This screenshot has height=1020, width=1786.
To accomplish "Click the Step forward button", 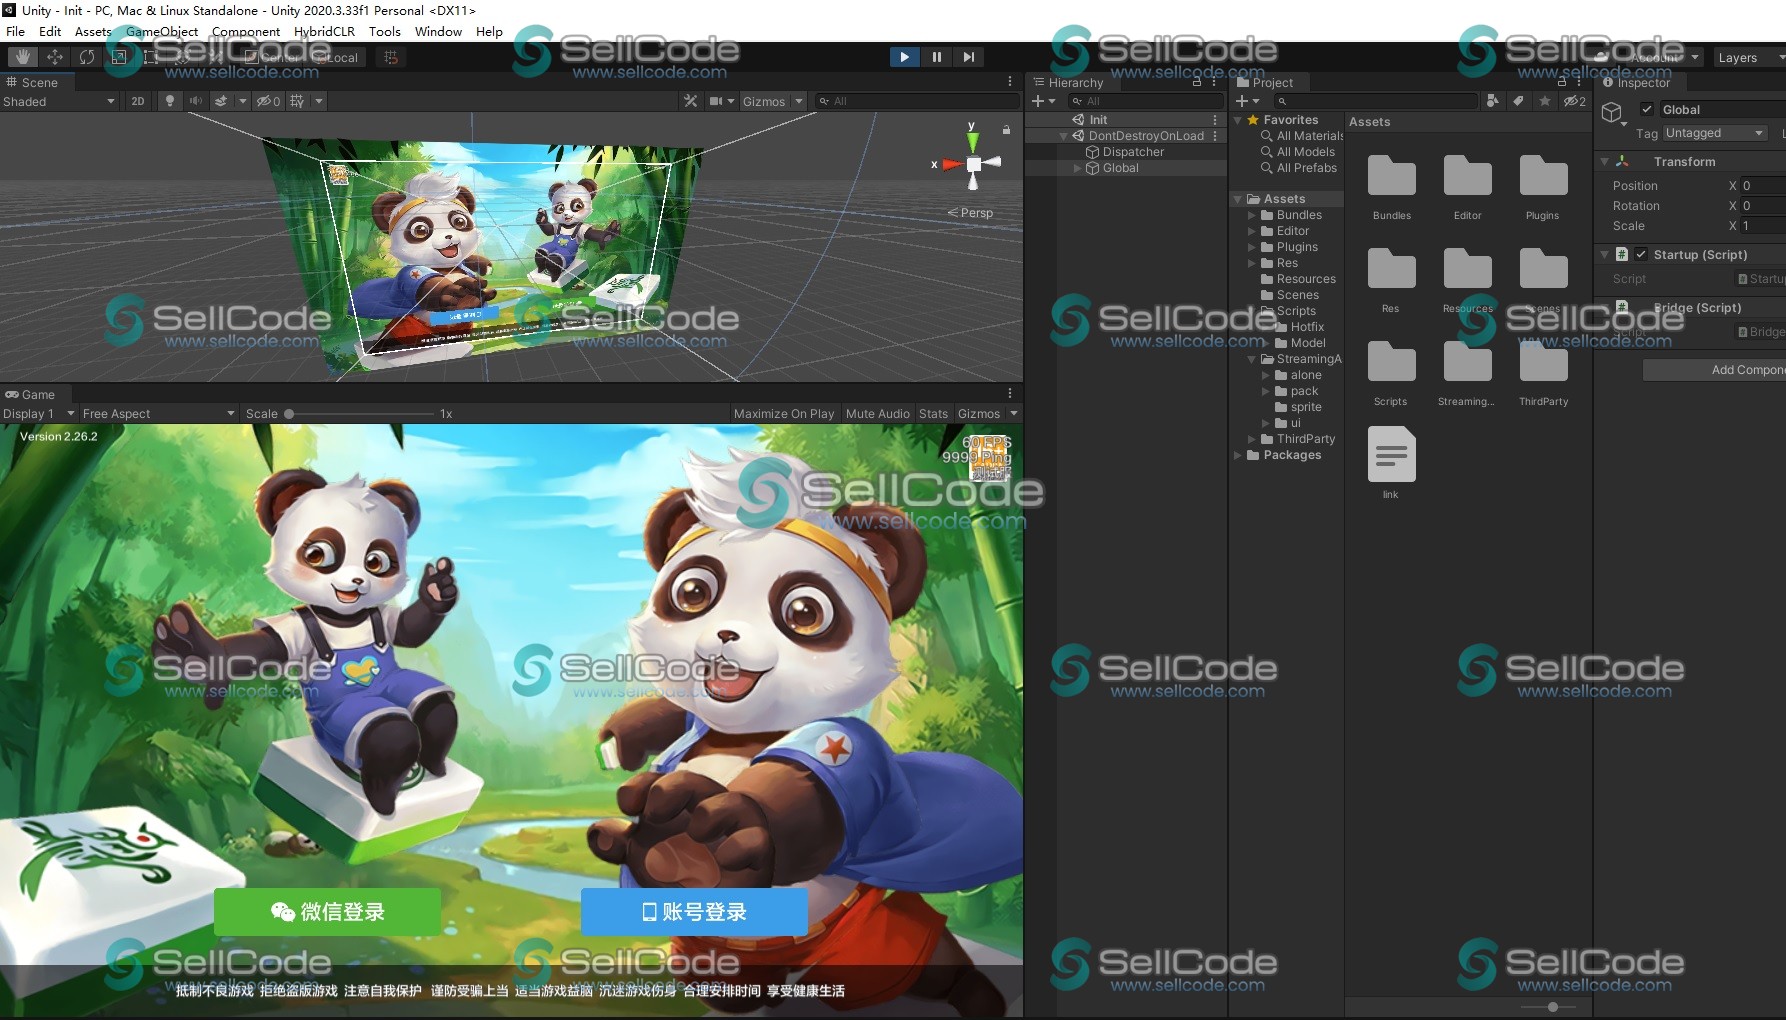I will [968, 57].
